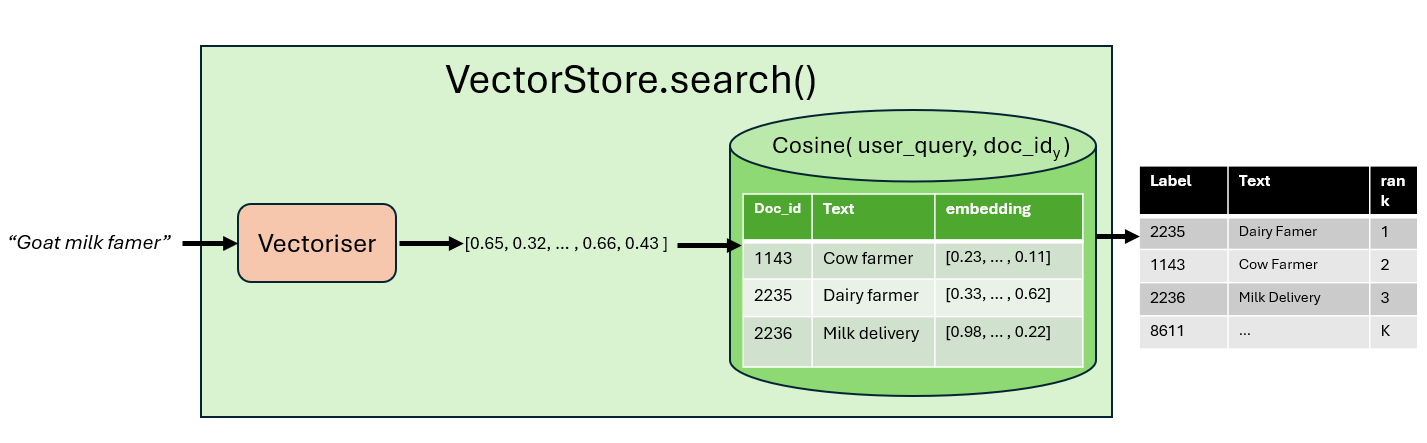This screenshot has width=1427, height=443.
Task: Click the Cosine similarity cylinder label
Action: [x=920, y=146]
